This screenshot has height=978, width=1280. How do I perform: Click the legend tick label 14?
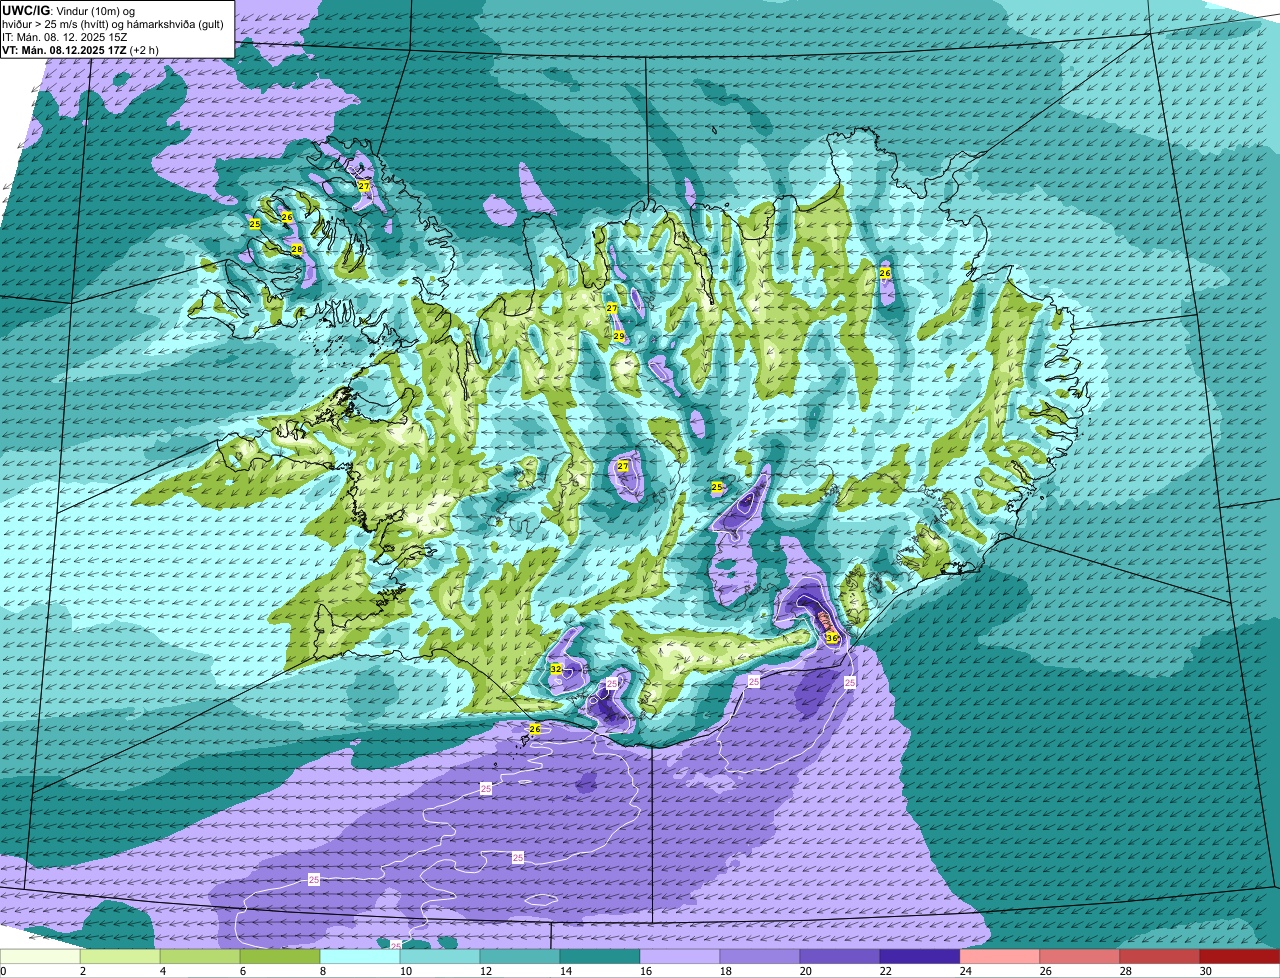(x=564, y=971)
